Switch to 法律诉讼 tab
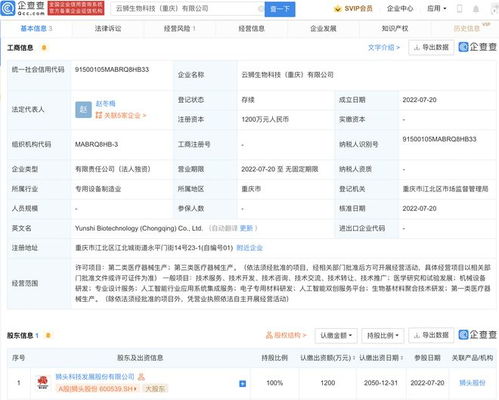This screenshot has width=499, height=400. point(108,29)
